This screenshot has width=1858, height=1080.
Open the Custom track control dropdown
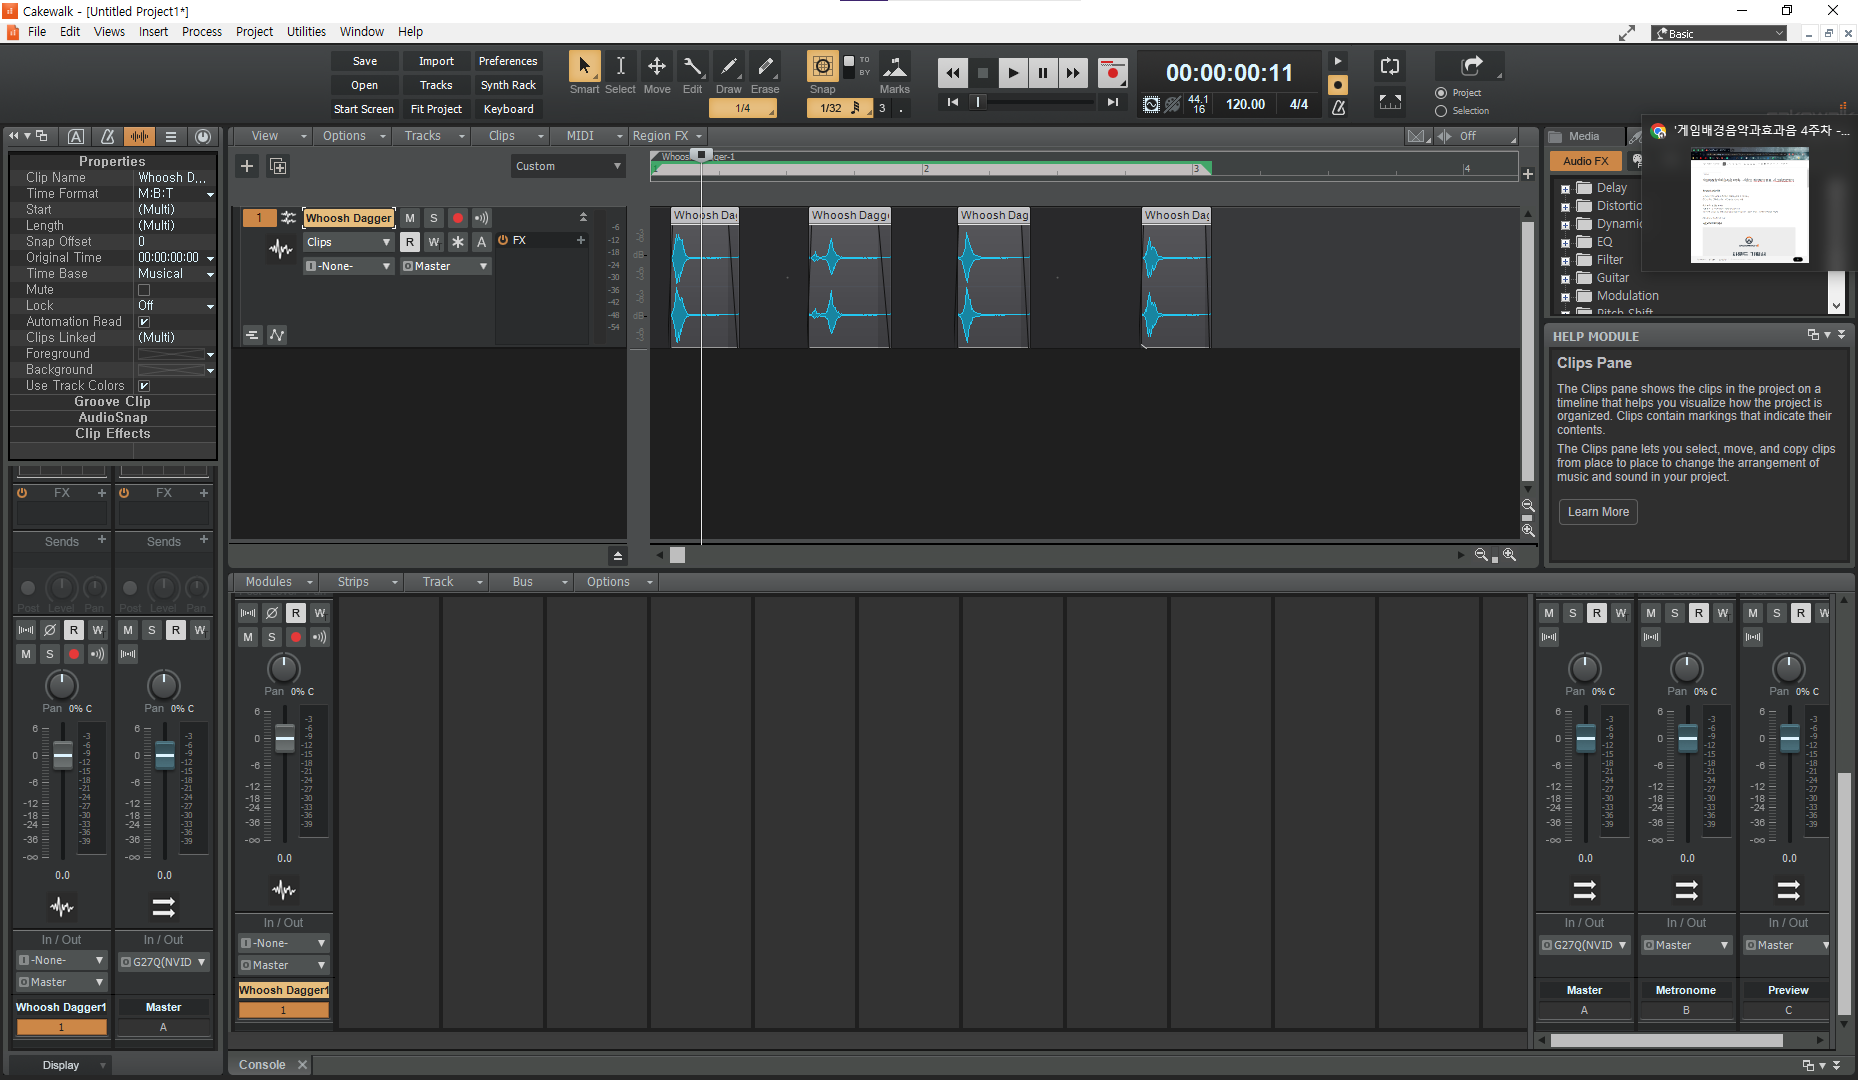[x=568, y=166]
